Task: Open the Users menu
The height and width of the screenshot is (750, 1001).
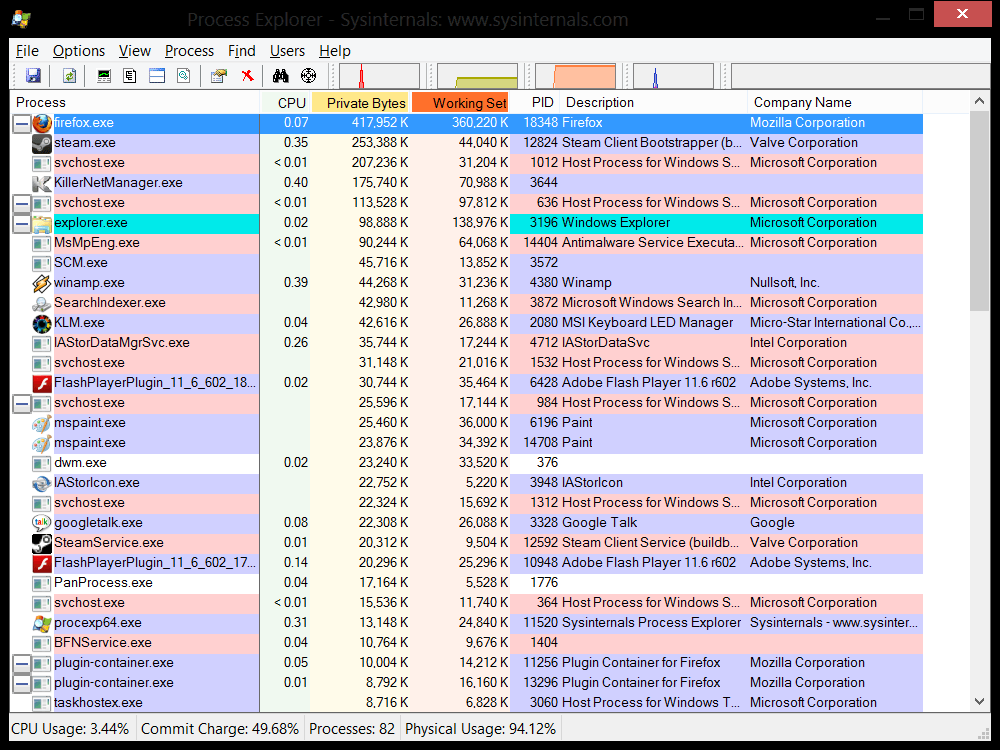Action: (x=287, y=51)
